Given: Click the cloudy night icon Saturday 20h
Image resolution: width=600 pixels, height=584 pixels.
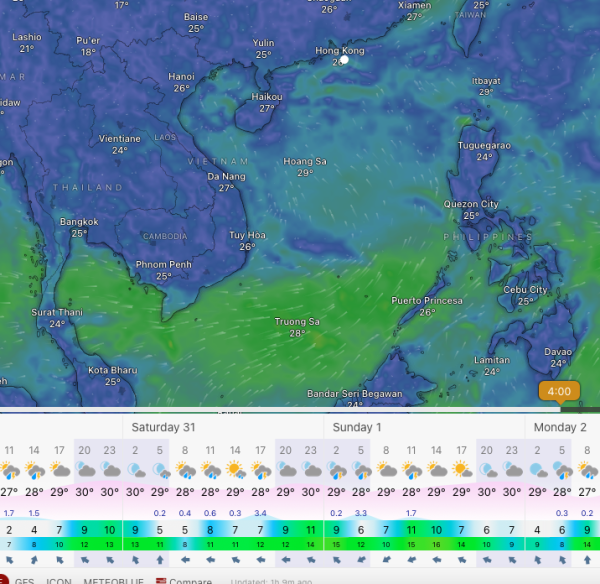Looking at the screenshot, I should pyautogui.click(x=285, y=470).
